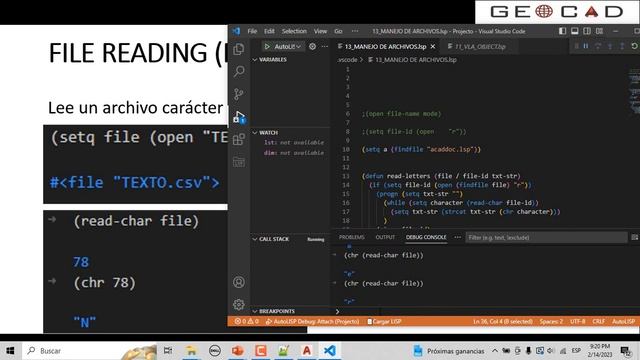Switch to the OUTPUT panel tab
The image size is (640, 360).
pyautogui.click(x=385, y=237)
